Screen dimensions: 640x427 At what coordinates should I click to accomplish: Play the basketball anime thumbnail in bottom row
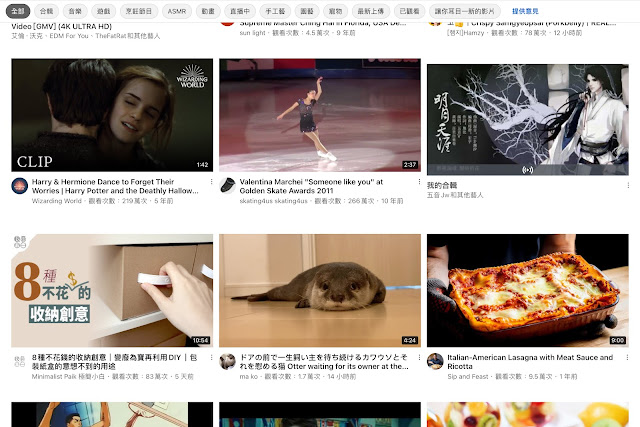pos(112,415)
